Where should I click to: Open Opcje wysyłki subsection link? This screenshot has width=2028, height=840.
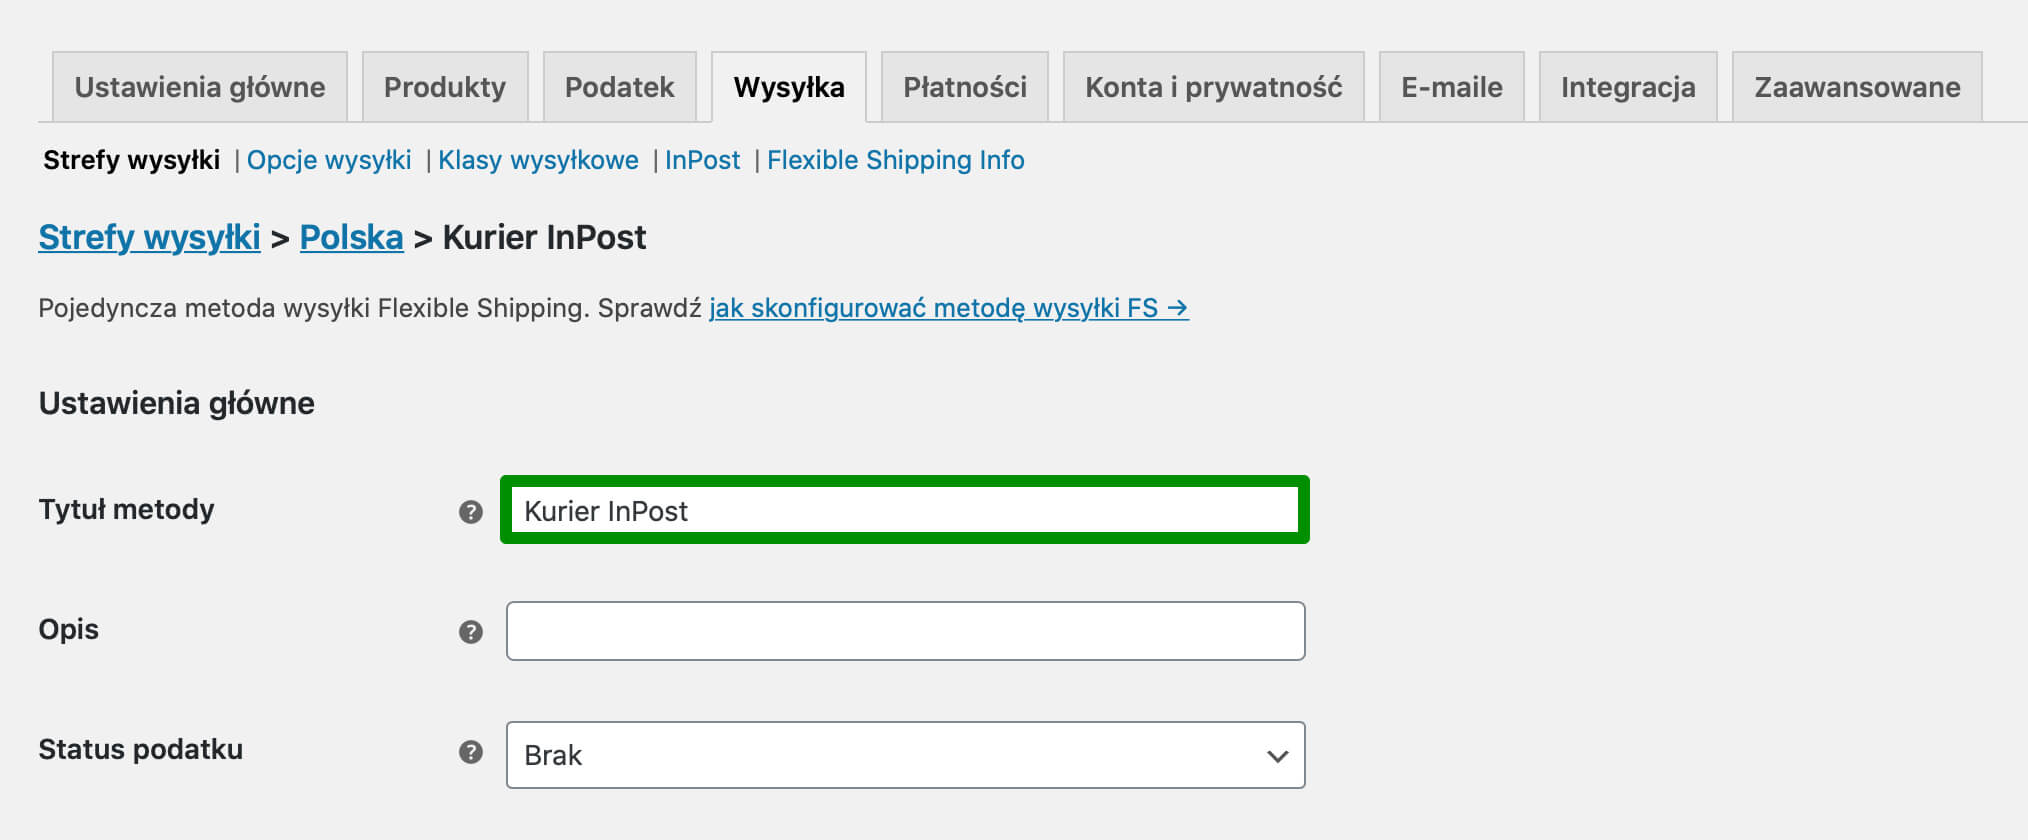[x=329, y=160]
